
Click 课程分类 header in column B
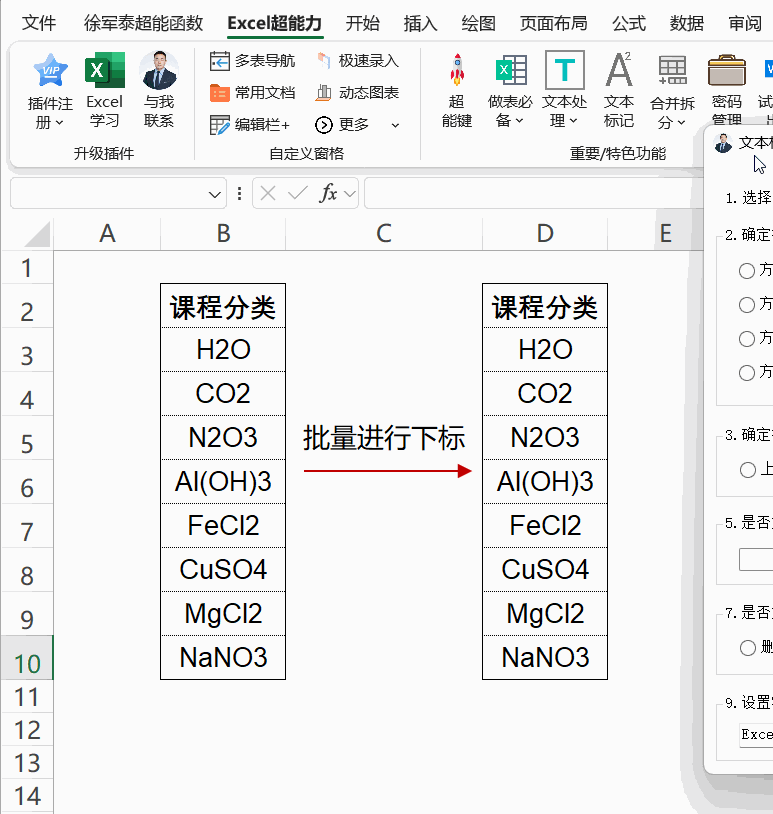point(223,306)
